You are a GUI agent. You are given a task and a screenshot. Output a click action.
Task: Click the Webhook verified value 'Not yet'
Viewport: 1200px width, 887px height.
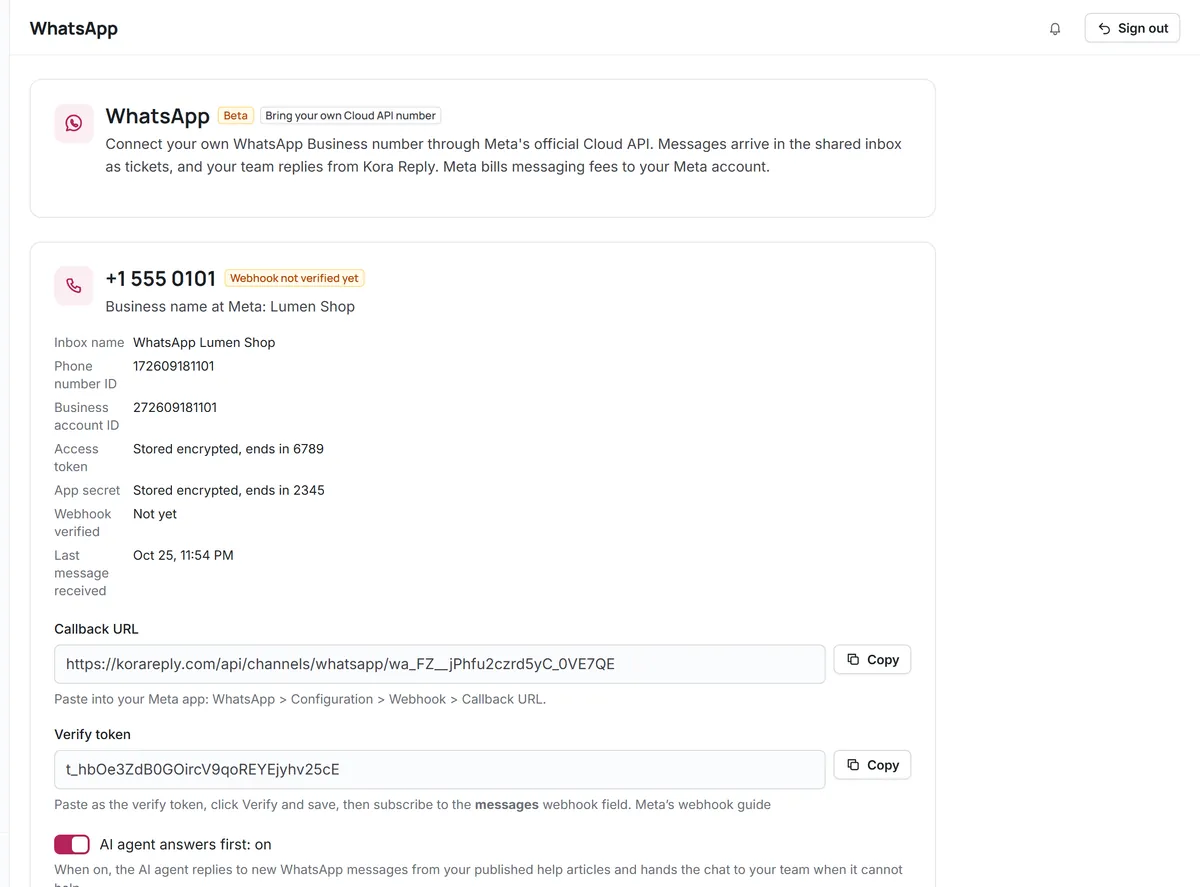coord(155,514)
